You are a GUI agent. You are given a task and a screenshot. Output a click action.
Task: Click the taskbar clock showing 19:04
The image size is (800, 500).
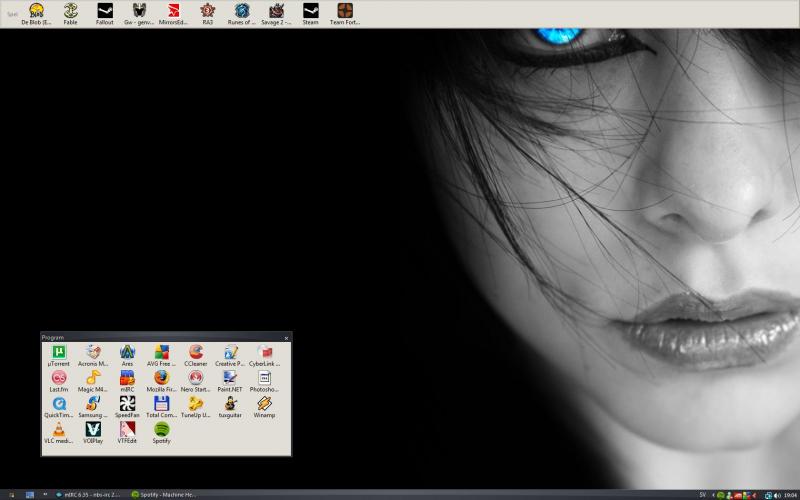[x=790, y=494]
